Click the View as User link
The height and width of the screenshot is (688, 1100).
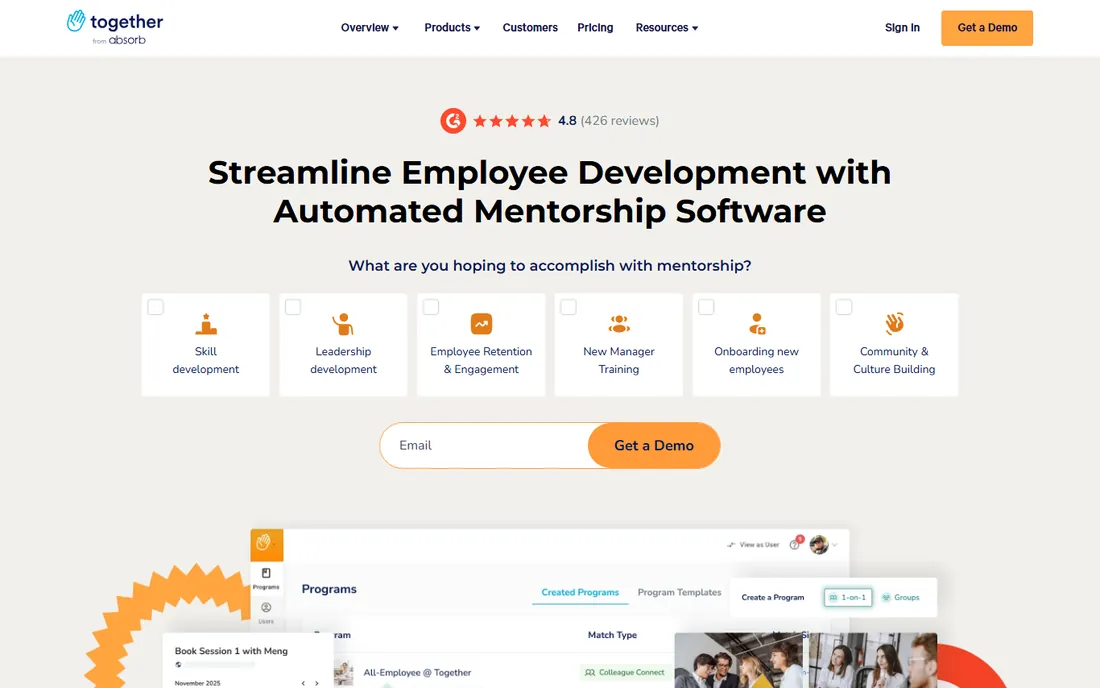tap(753, 545)
